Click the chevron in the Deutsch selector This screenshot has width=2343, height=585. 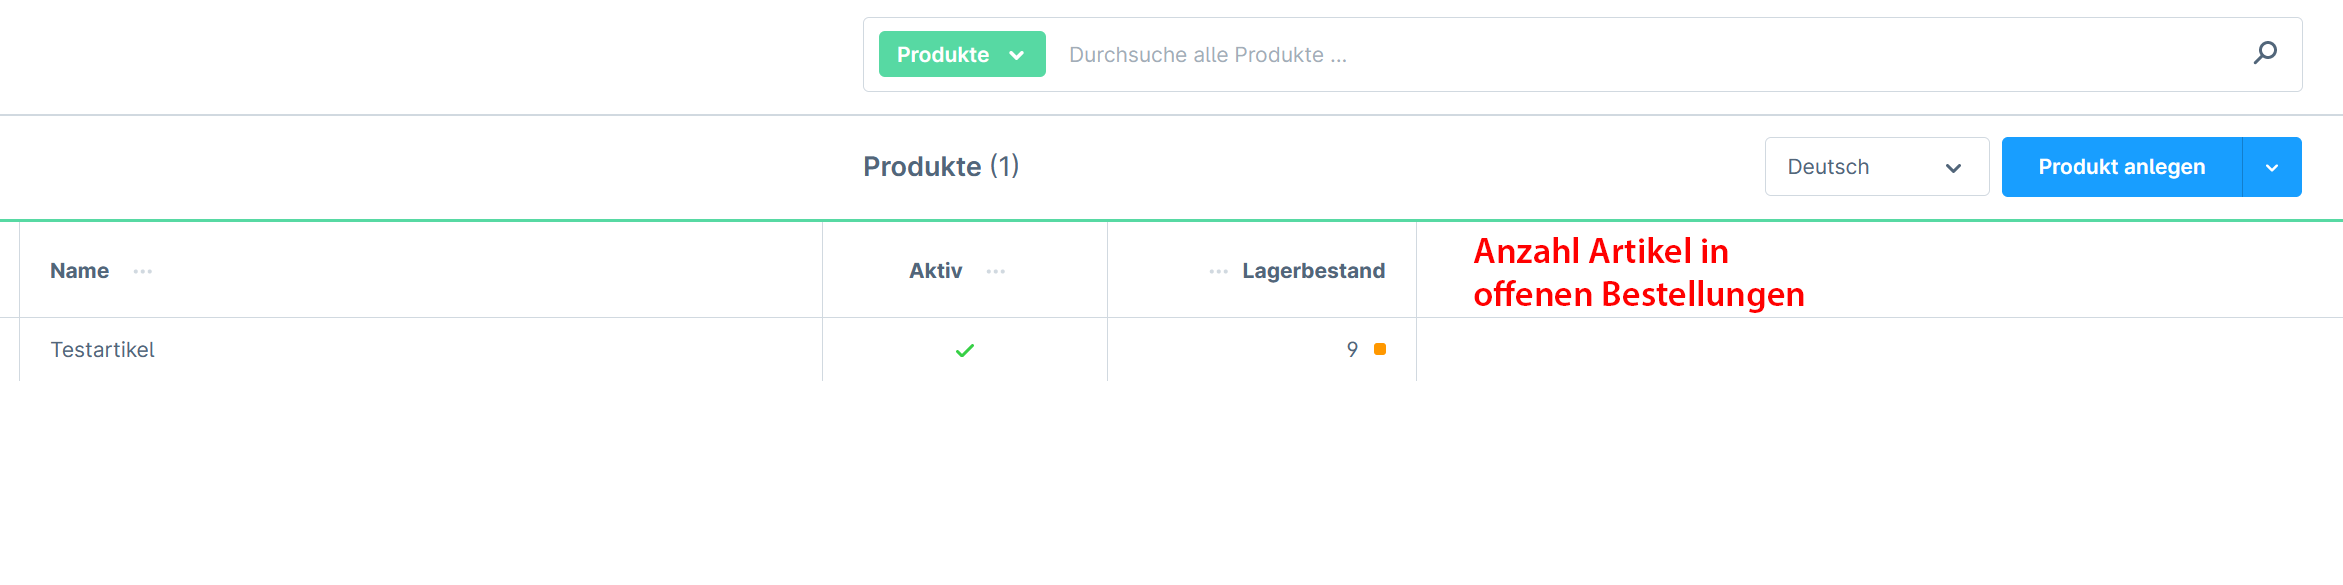coord(1953,168)
